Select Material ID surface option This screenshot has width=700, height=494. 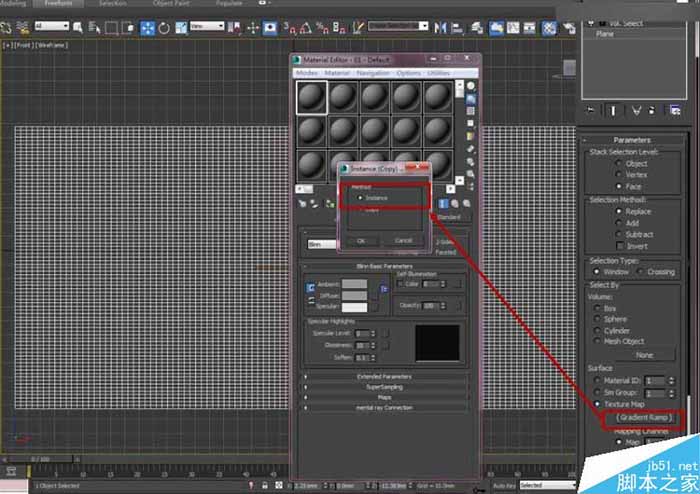pyautogui.click(x=597, y=381)
